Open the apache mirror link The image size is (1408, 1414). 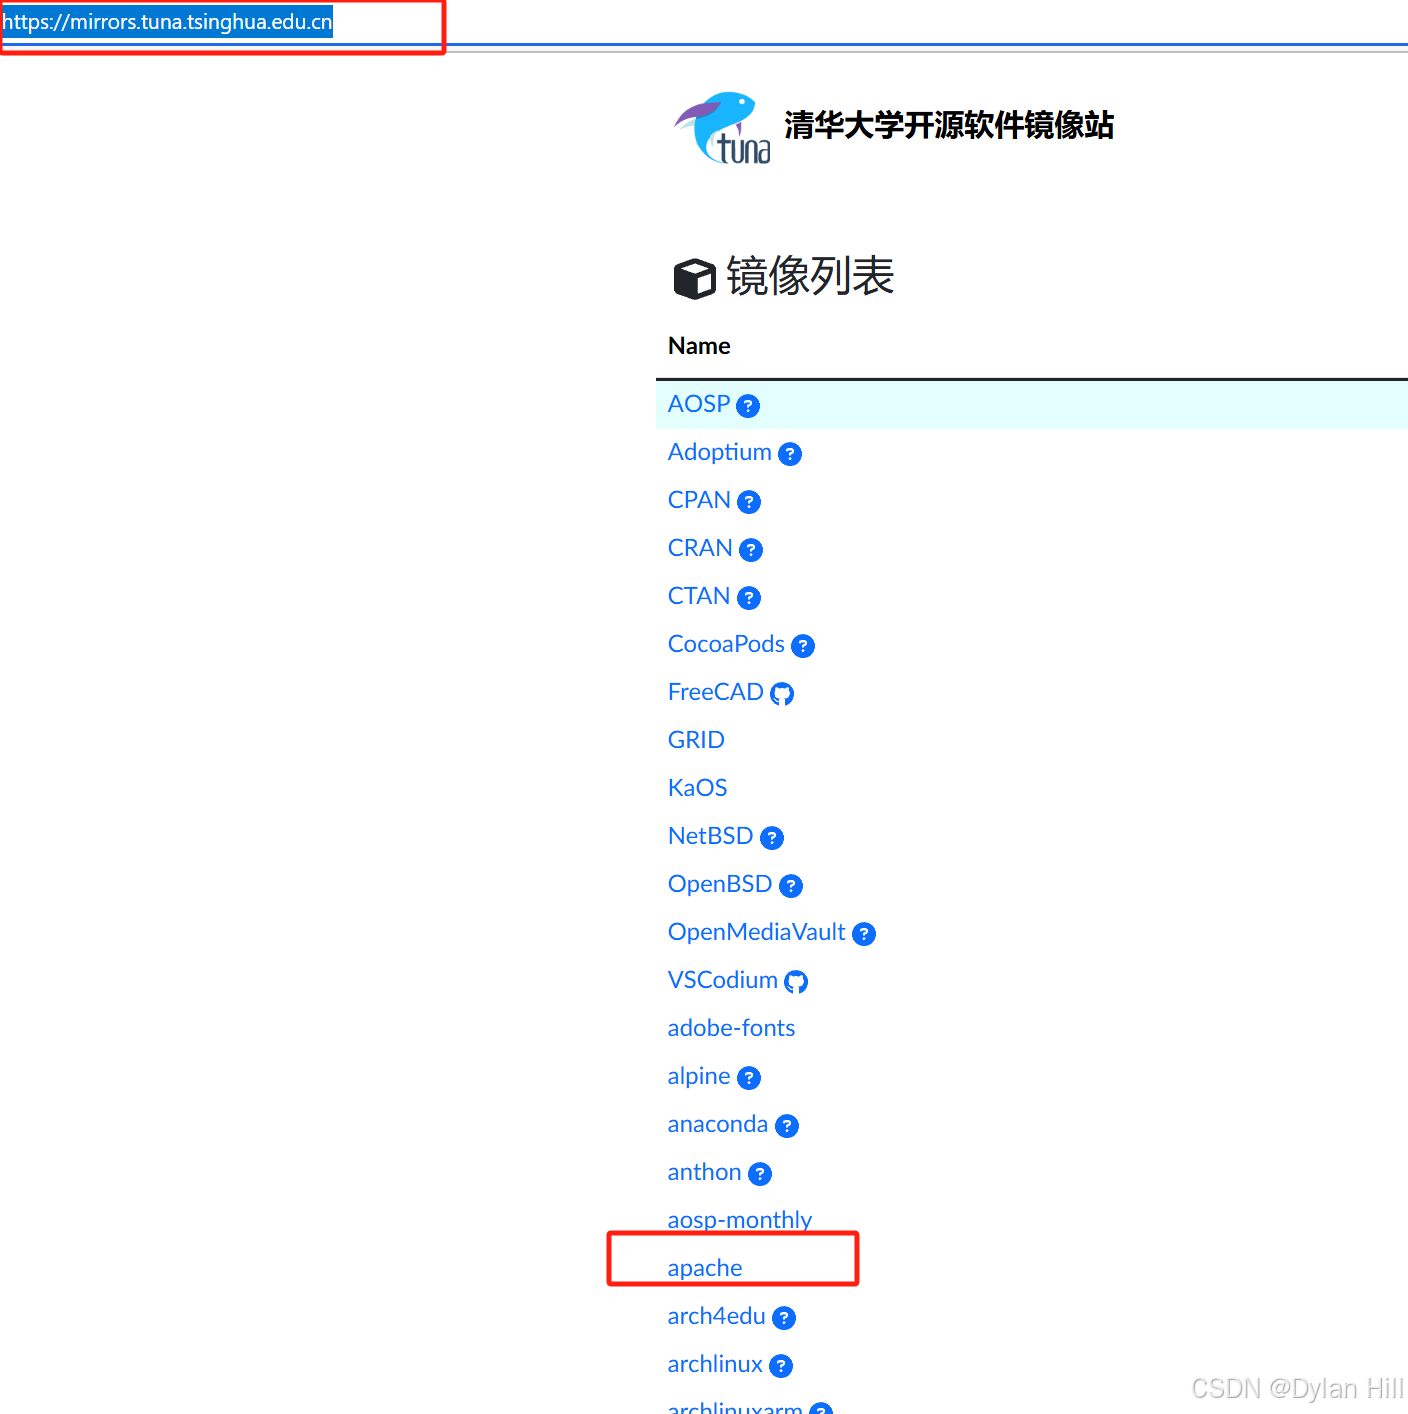[x=705, y=1269]
